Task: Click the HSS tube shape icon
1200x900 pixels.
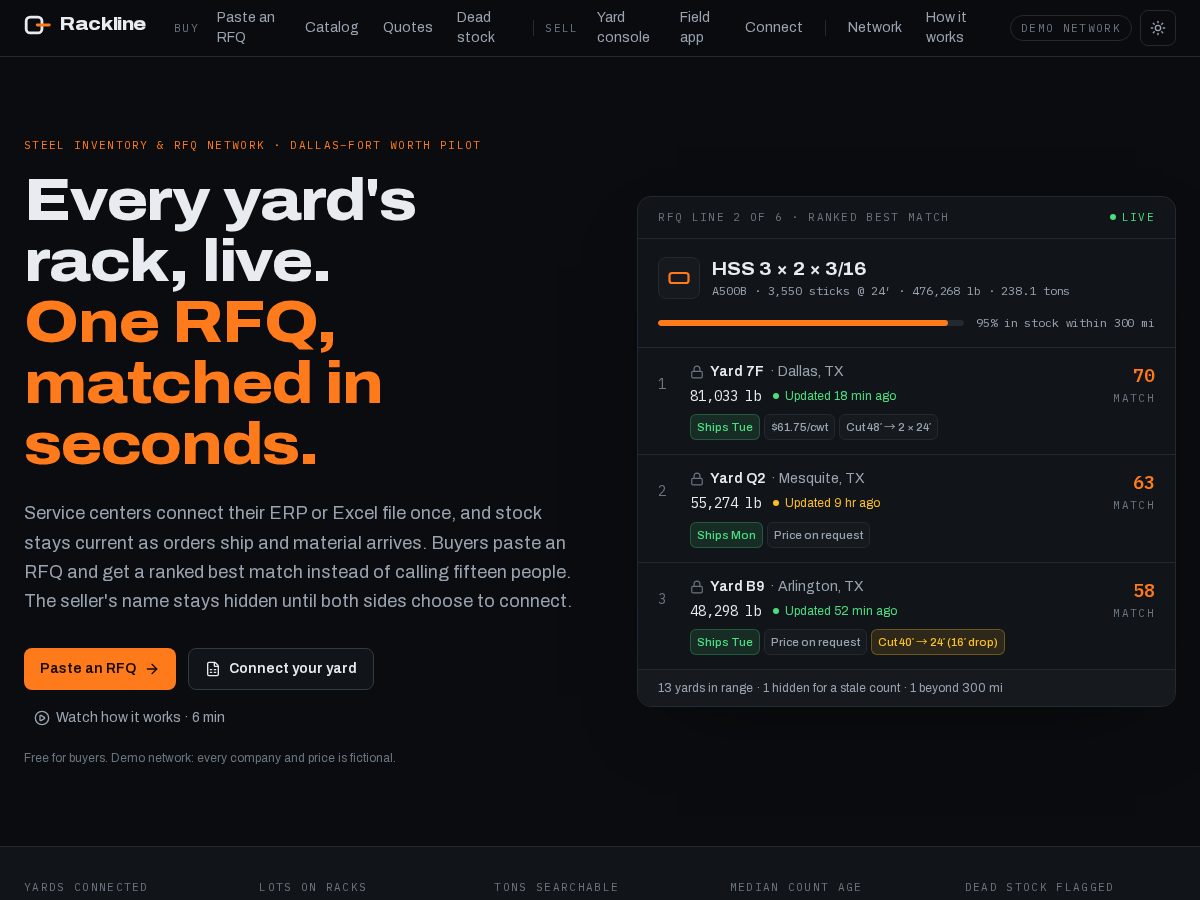Action: [x=679, y=278]
